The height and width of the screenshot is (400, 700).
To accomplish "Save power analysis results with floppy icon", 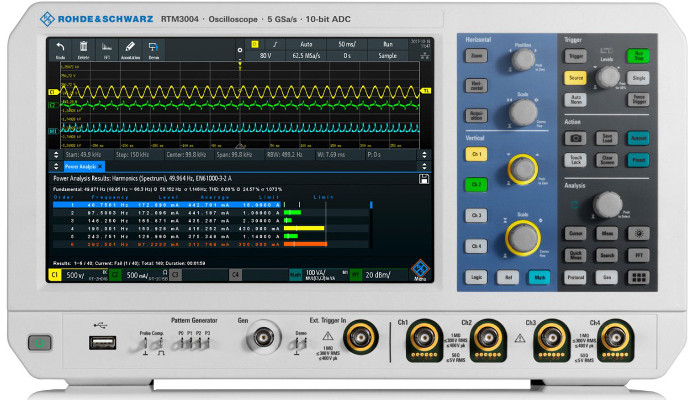I will pos(424,178).
